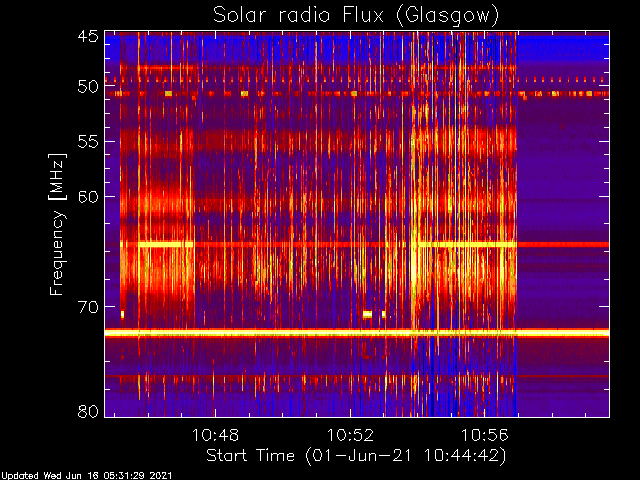
Task: Click the '80' frequency tick label
Action: tap(88, 411)
